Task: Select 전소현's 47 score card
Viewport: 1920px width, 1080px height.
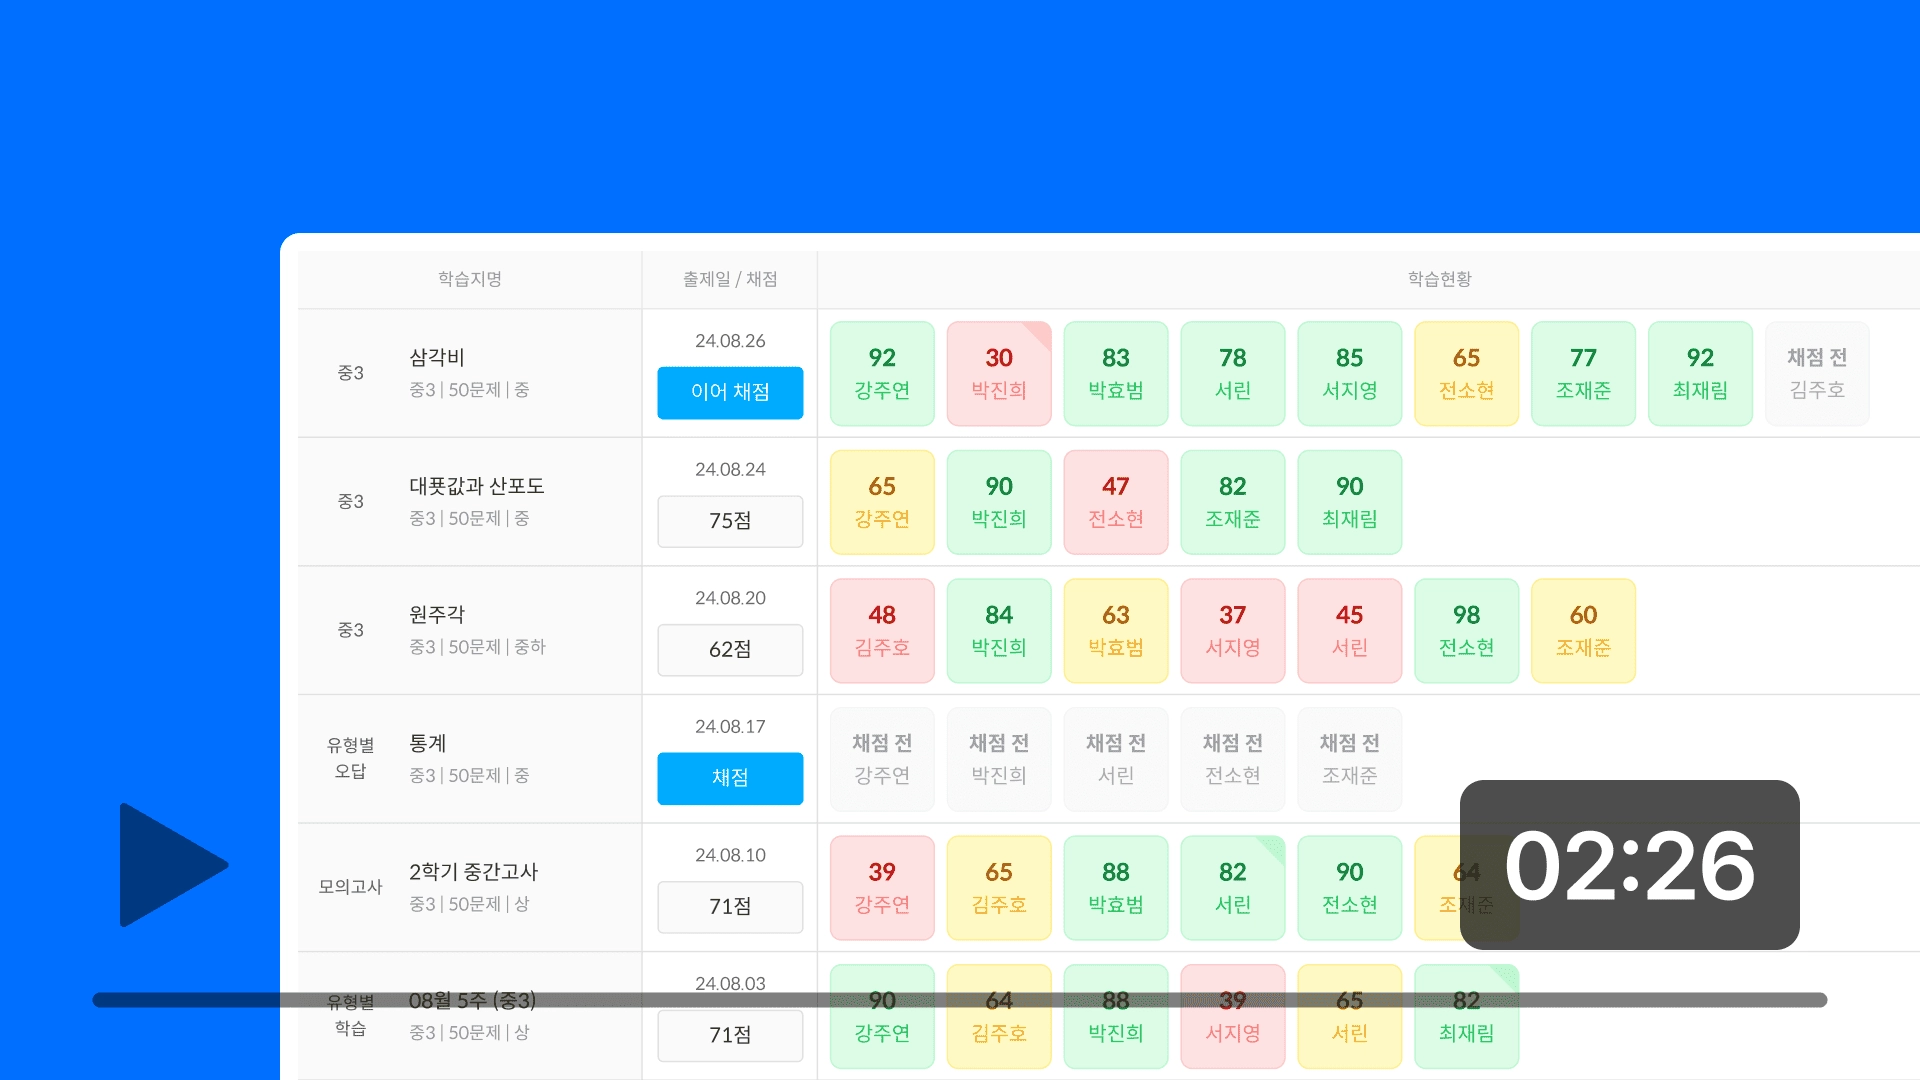Action: click(1115, 502)
